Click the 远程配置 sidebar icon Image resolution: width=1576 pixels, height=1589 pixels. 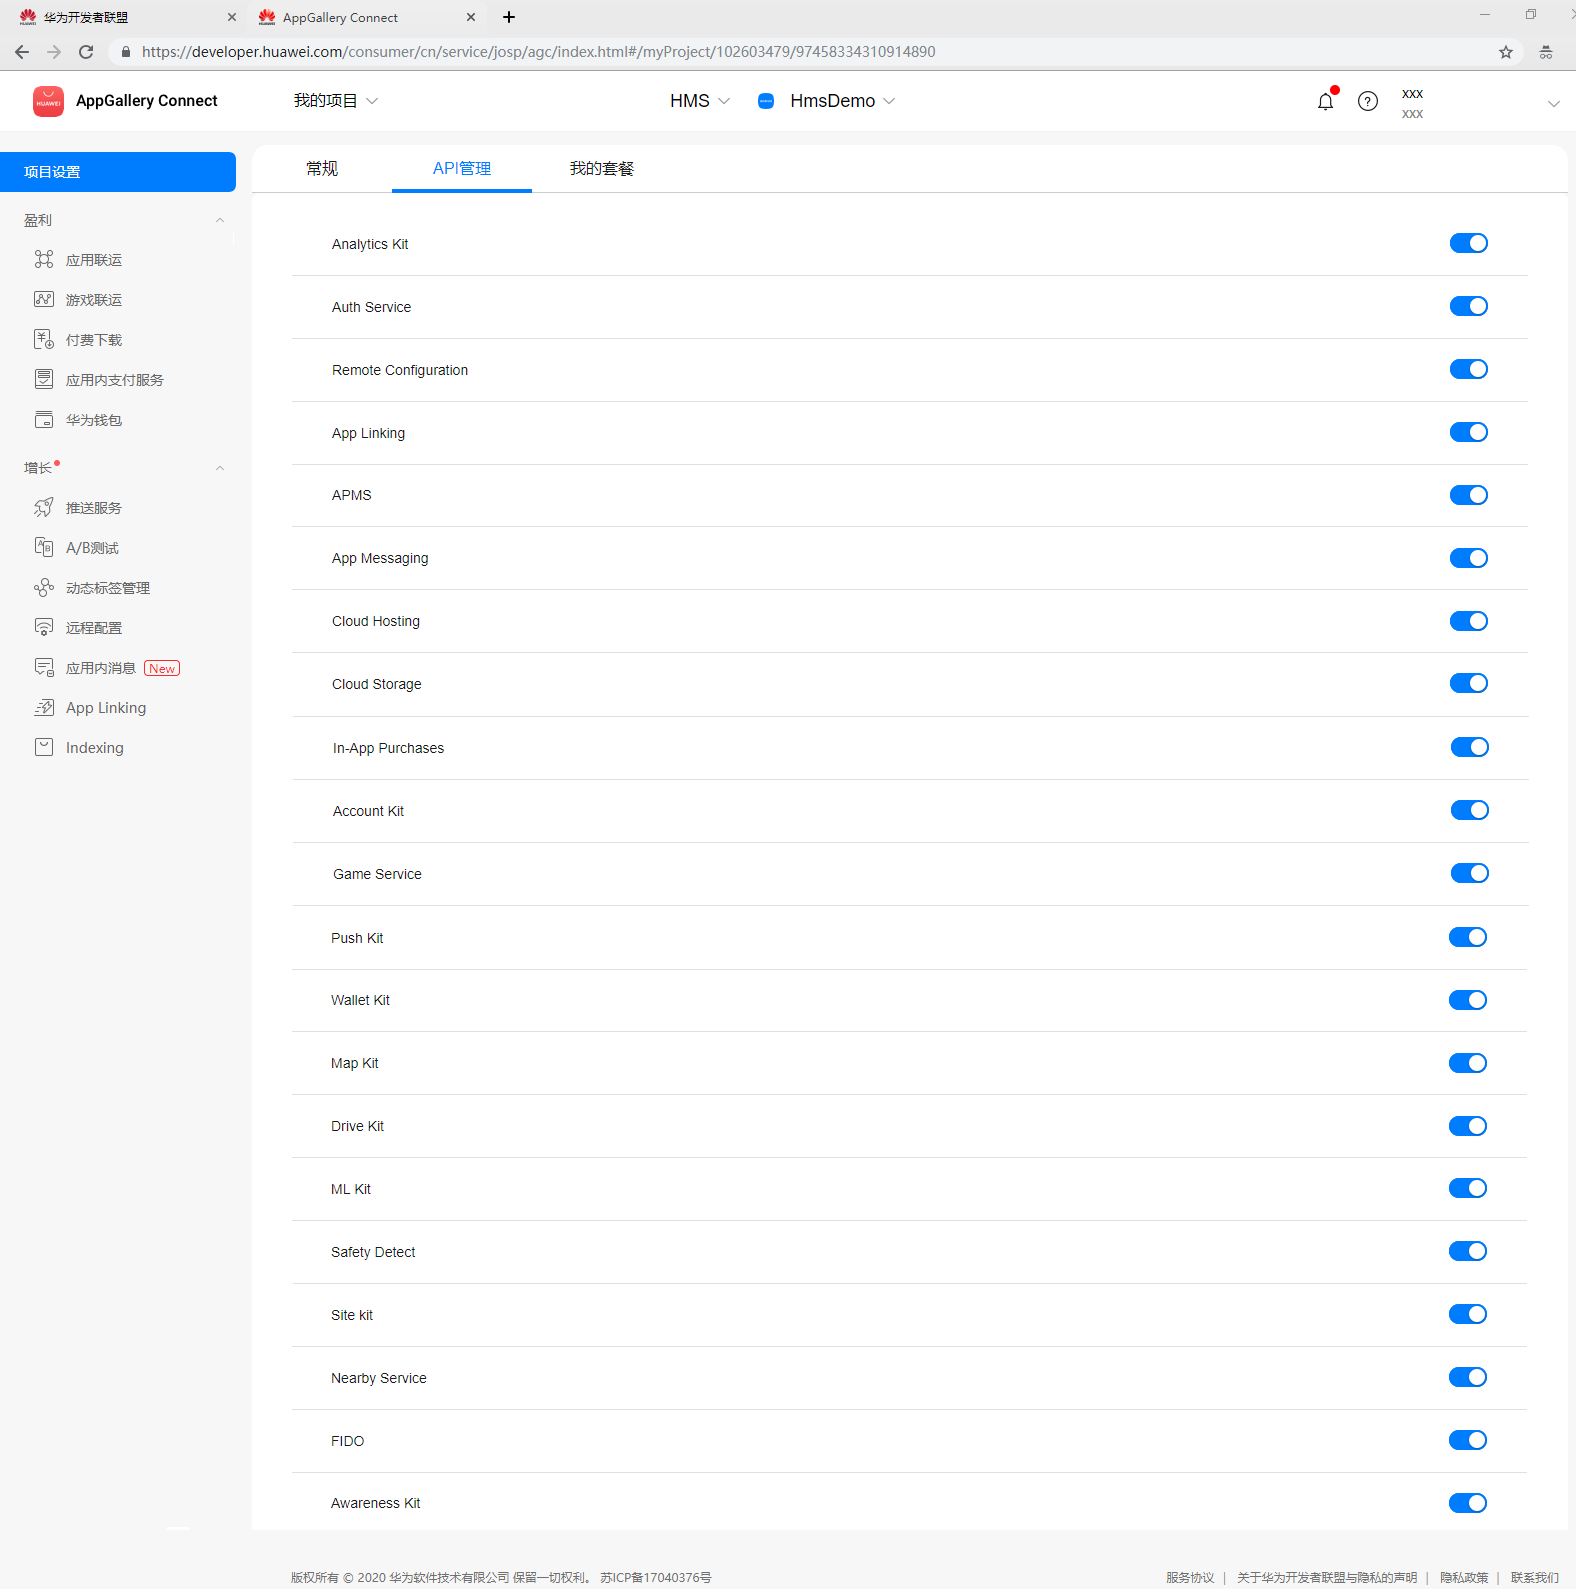click(x=44, y=628)
